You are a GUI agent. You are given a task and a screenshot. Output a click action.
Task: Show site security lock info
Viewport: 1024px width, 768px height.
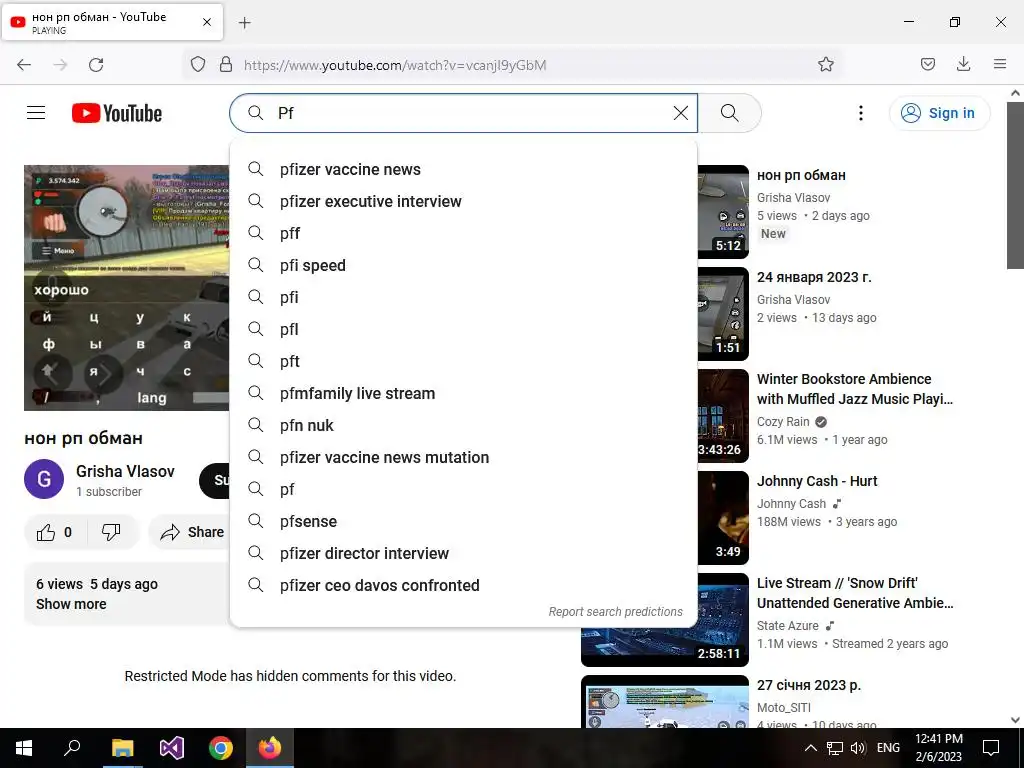(226, 65)
